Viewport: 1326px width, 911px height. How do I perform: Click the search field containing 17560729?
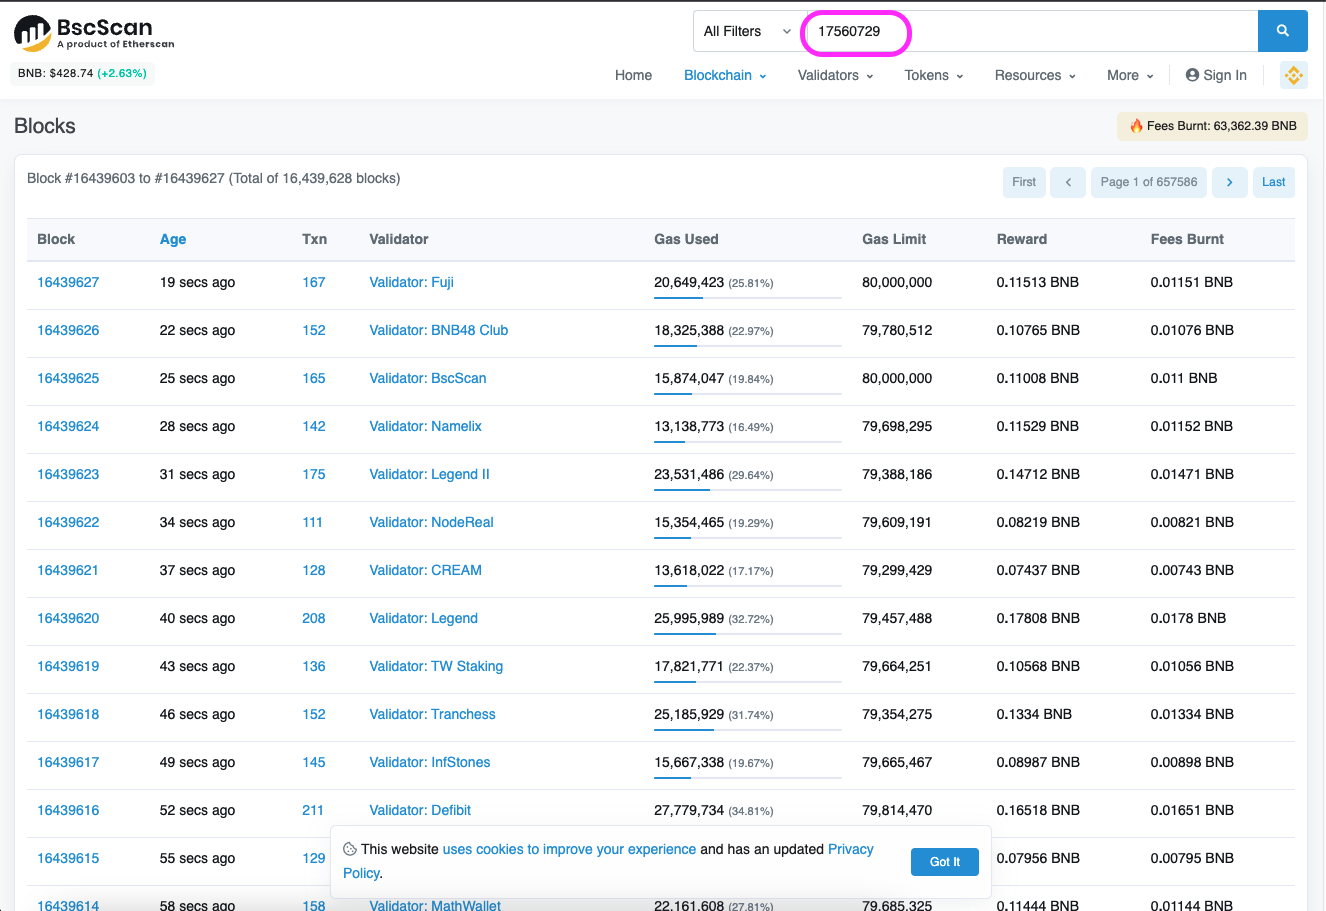pos(1030,31)
